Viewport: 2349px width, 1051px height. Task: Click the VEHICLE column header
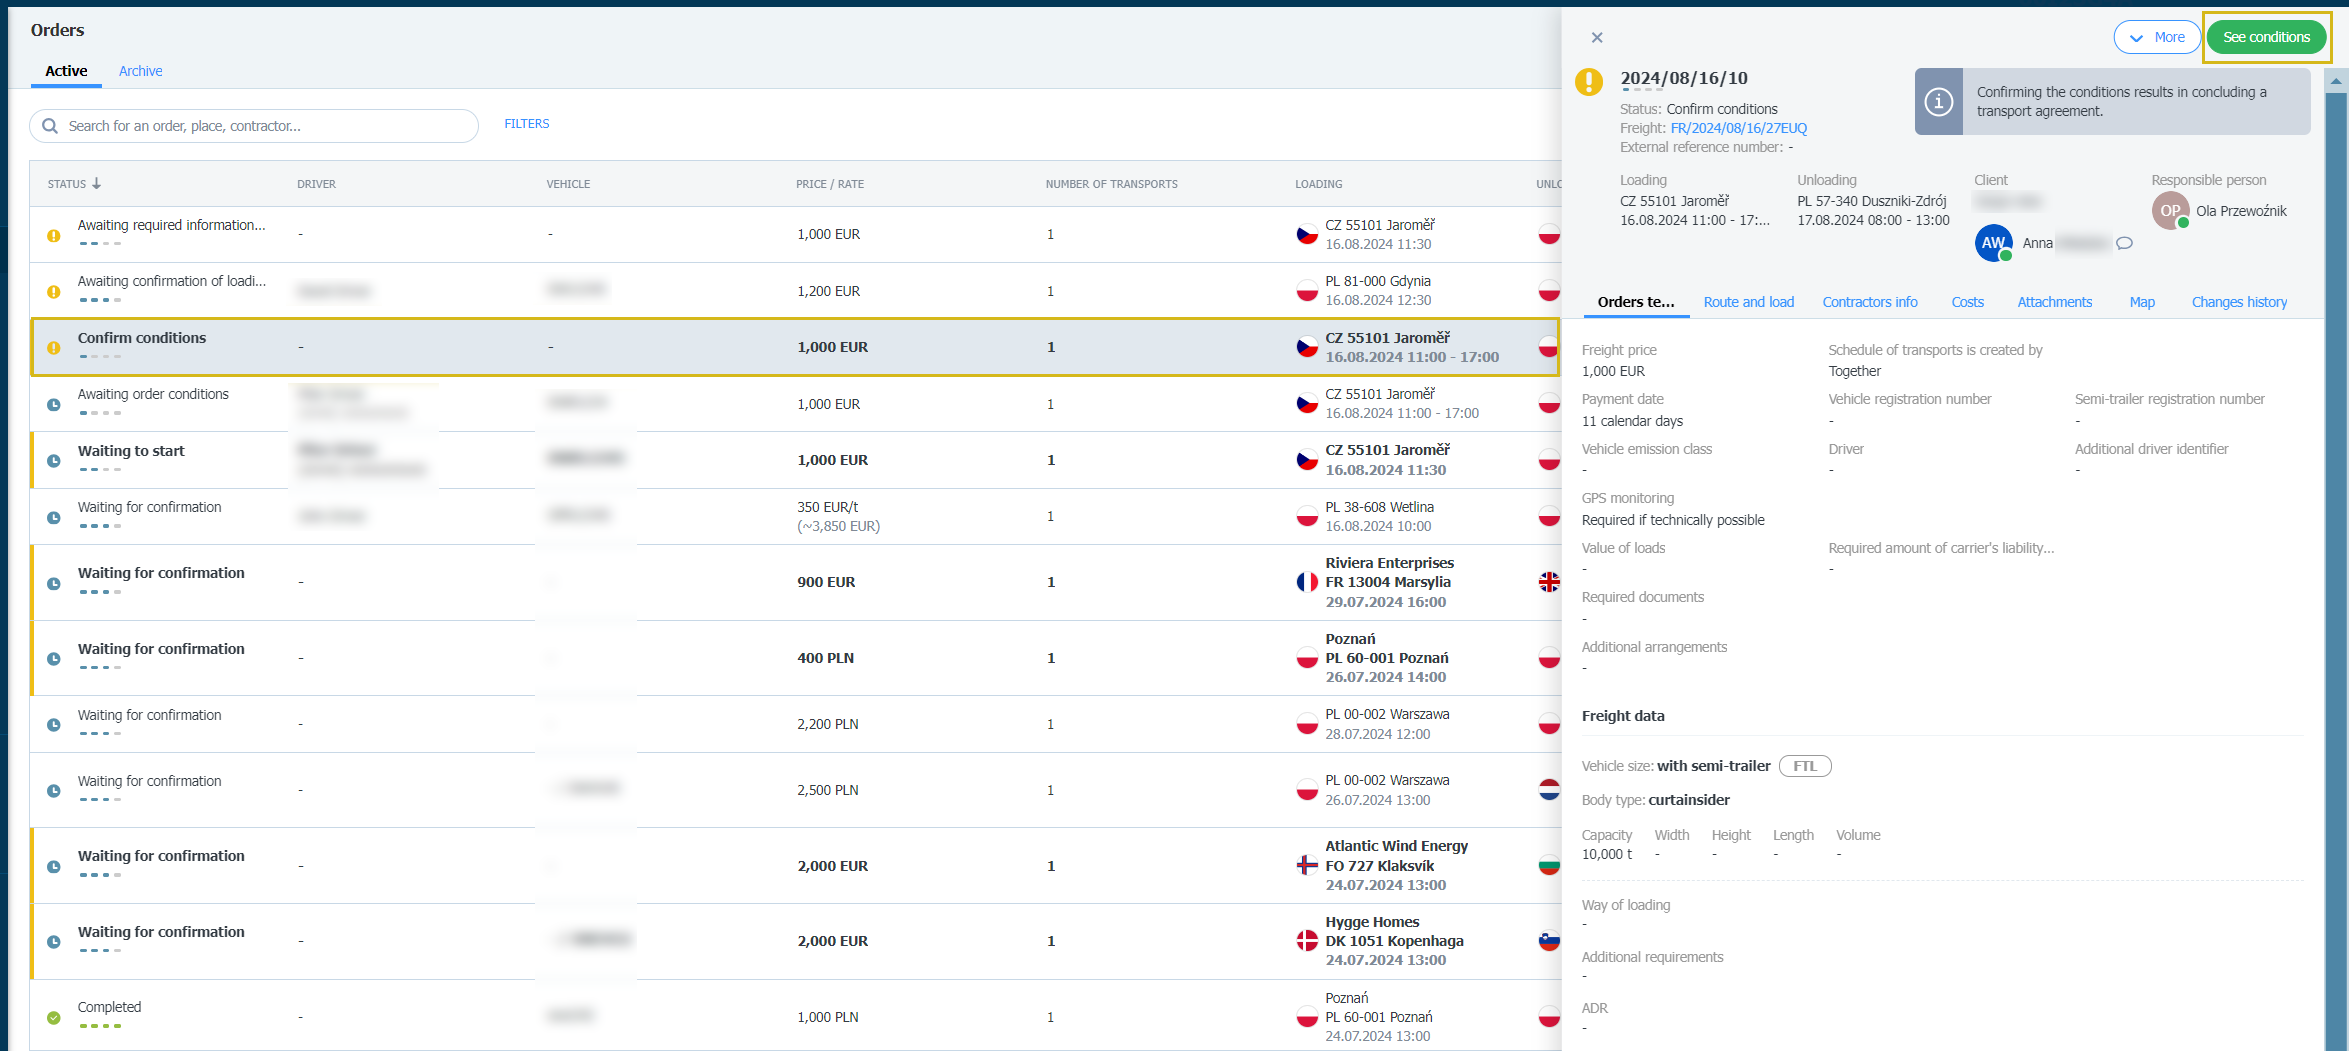click(x=568, y=184)
